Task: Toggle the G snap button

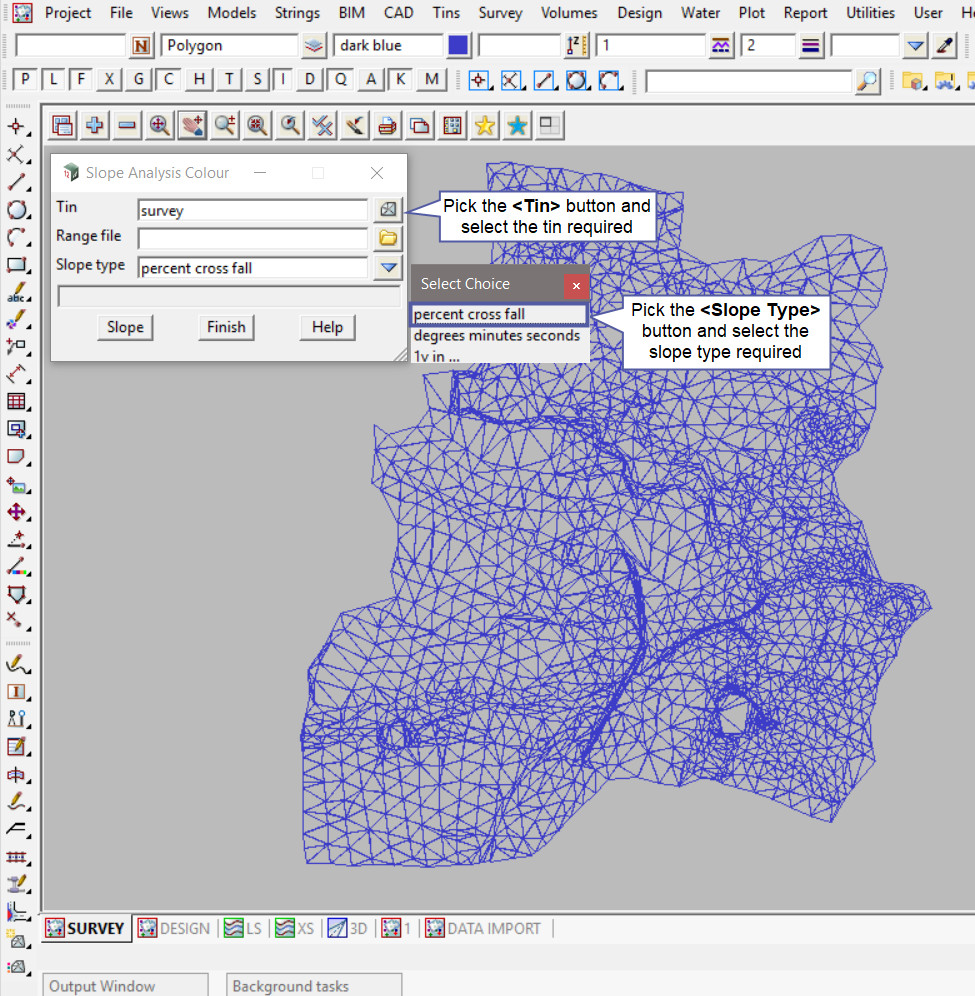Action: [138, 80]
